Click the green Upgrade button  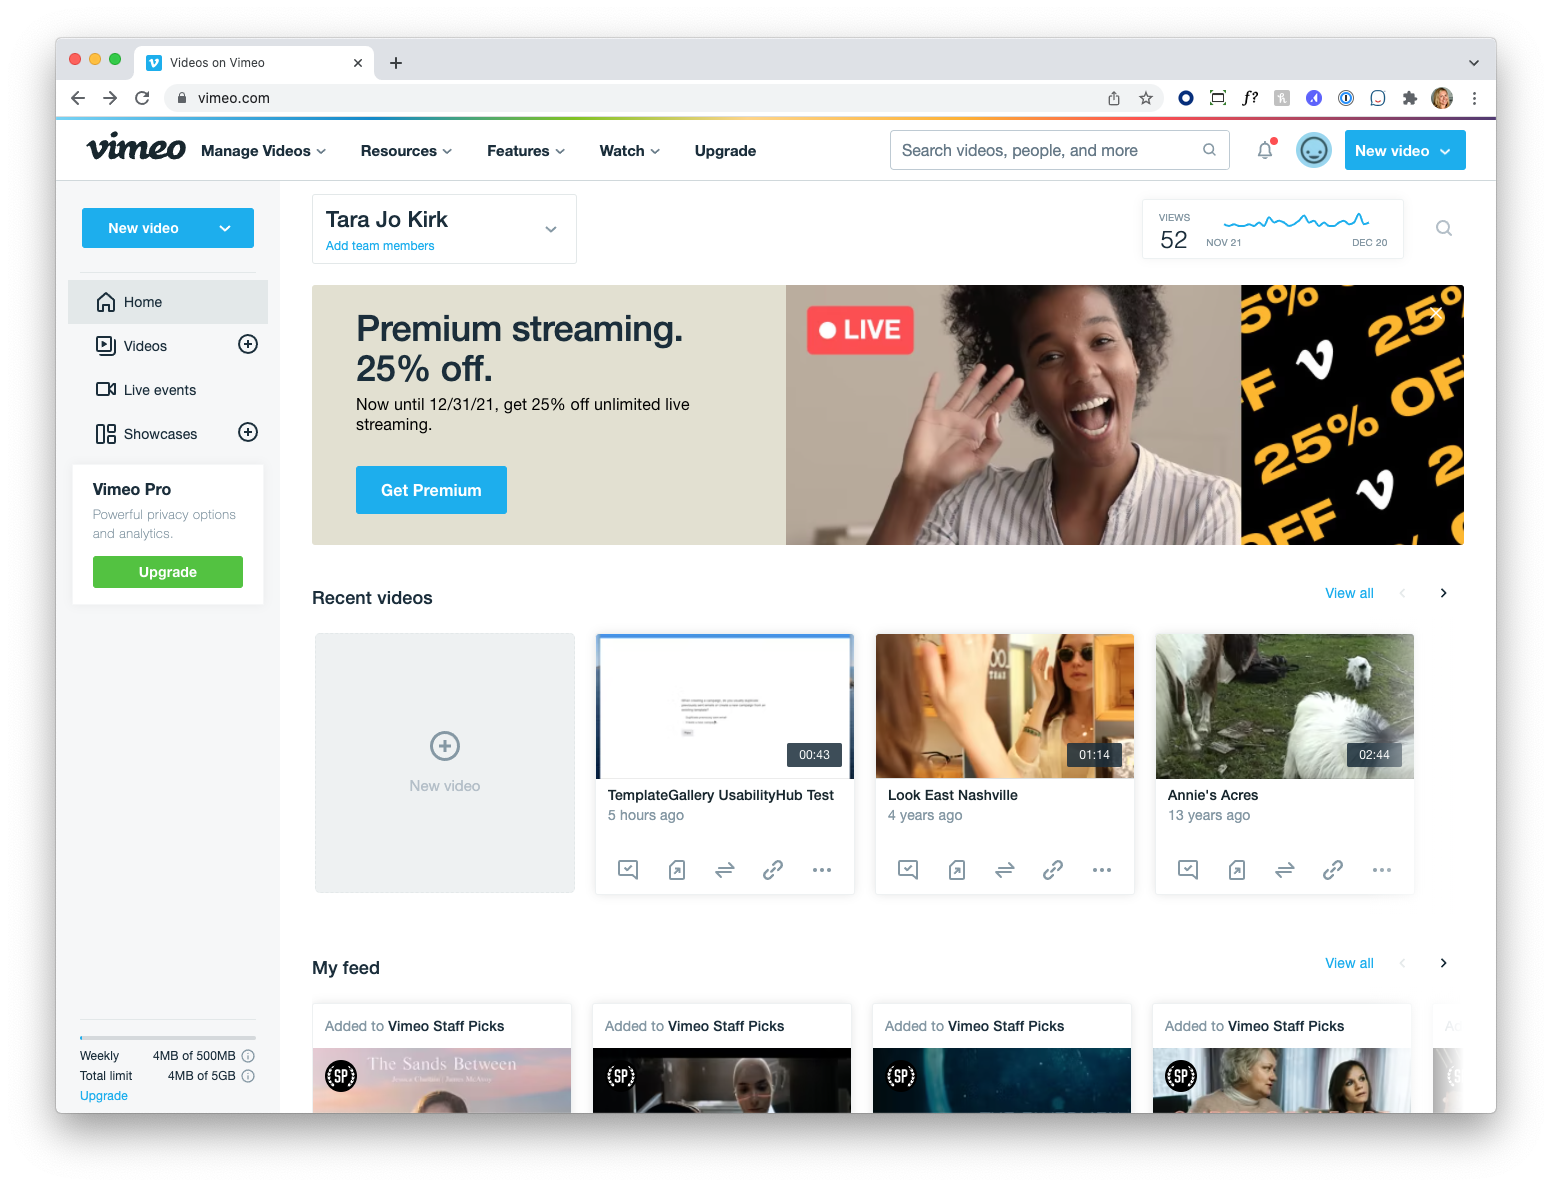[x=168, y=572]
